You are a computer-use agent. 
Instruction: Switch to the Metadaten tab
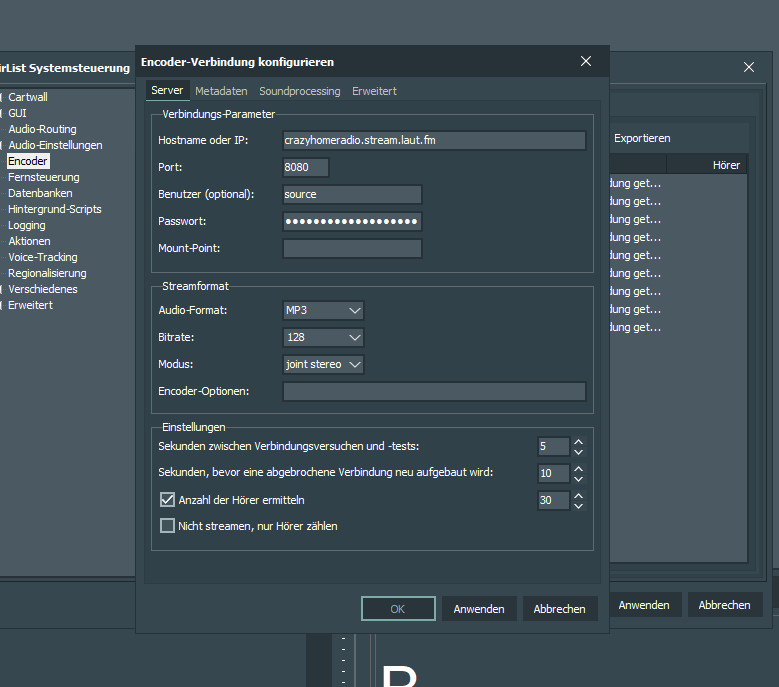pos(221,91)
